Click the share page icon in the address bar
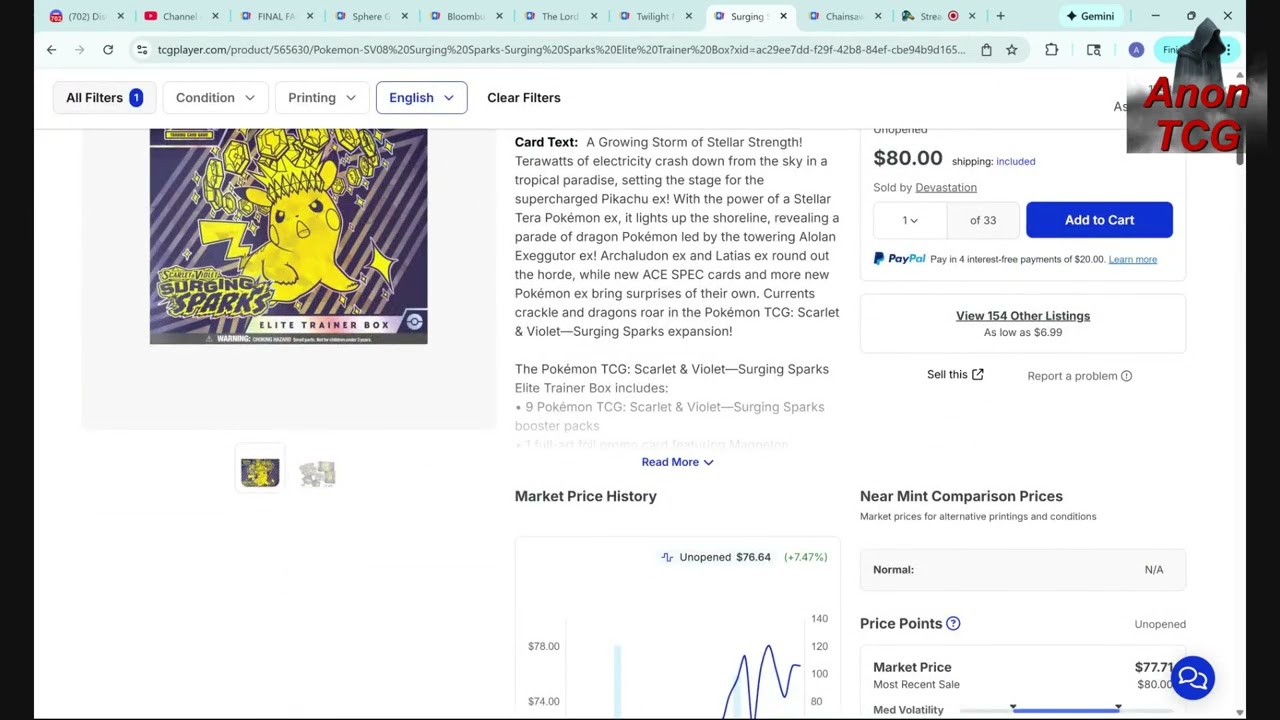 [986, 49]
